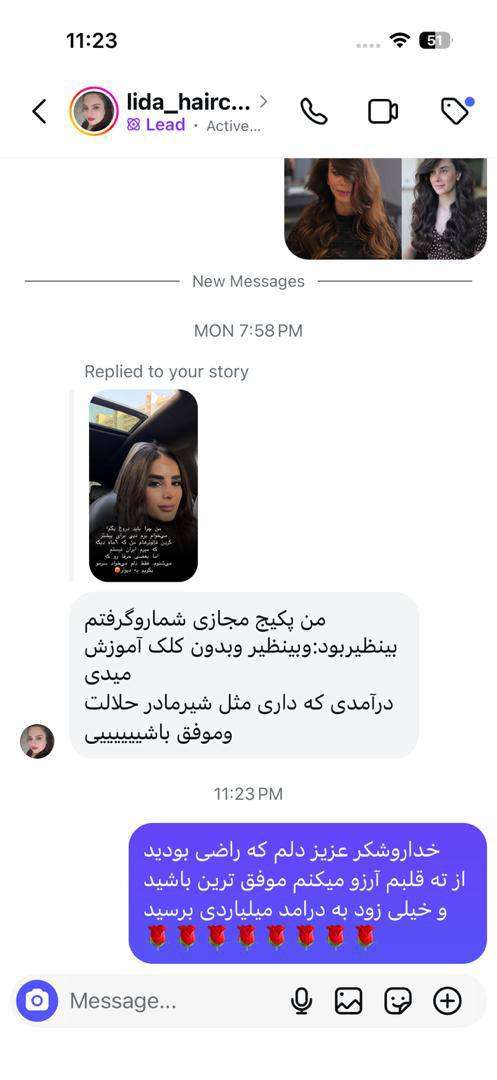The image size is (497, 1080).
Task: Open the label tag icon in header
Action: click(456, 110)
